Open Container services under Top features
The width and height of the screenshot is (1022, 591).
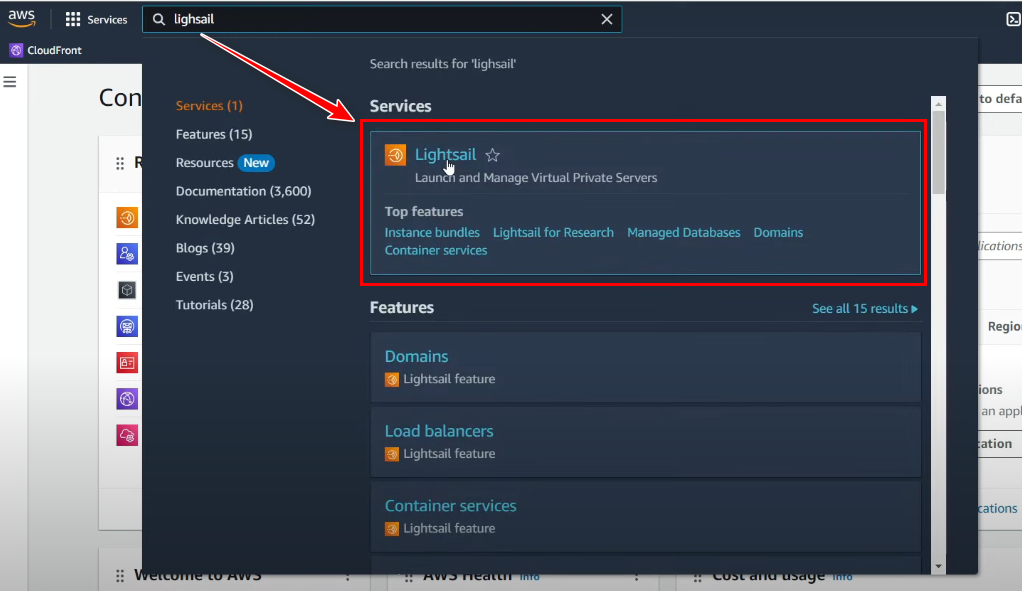(x=436, y=250)
